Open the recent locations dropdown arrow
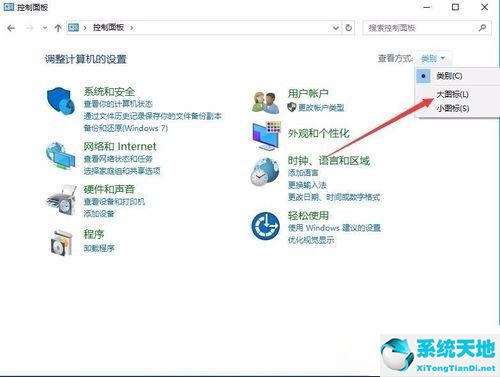The height and width of the screenshot is (377, 500). pos(45,28)
